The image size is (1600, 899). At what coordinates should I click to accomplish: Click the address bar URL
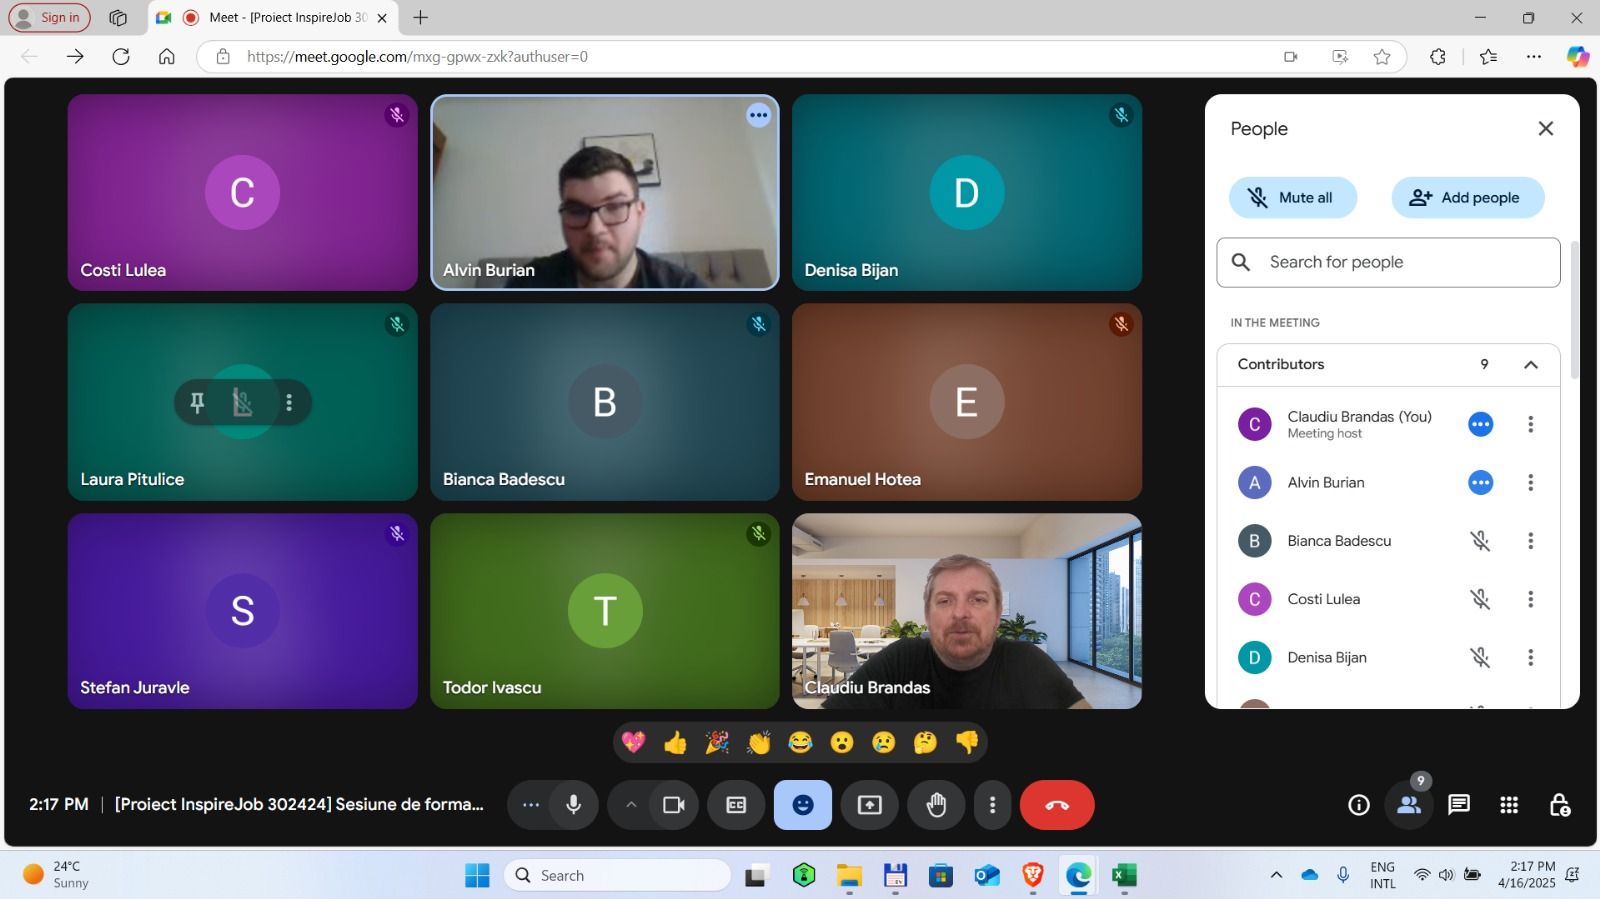(417, 57)
